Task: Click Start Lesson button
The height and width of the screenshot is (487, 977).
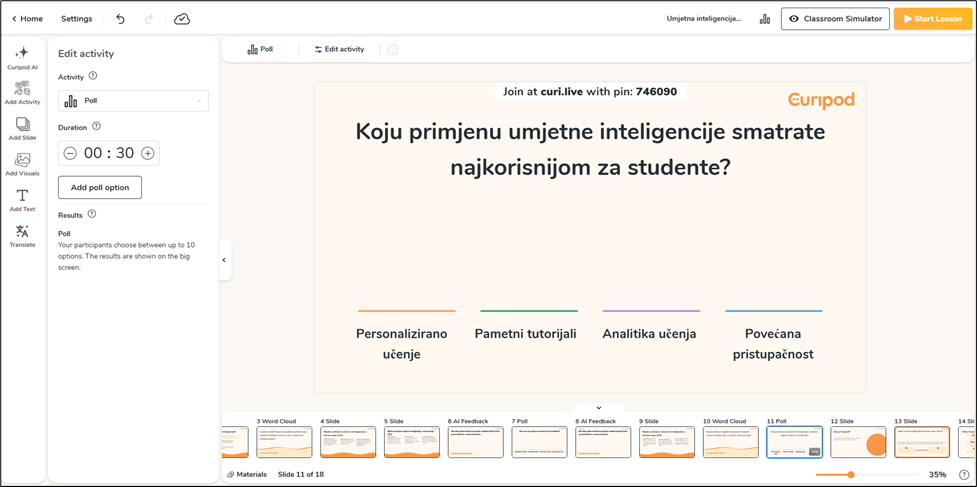Action: 933,19
